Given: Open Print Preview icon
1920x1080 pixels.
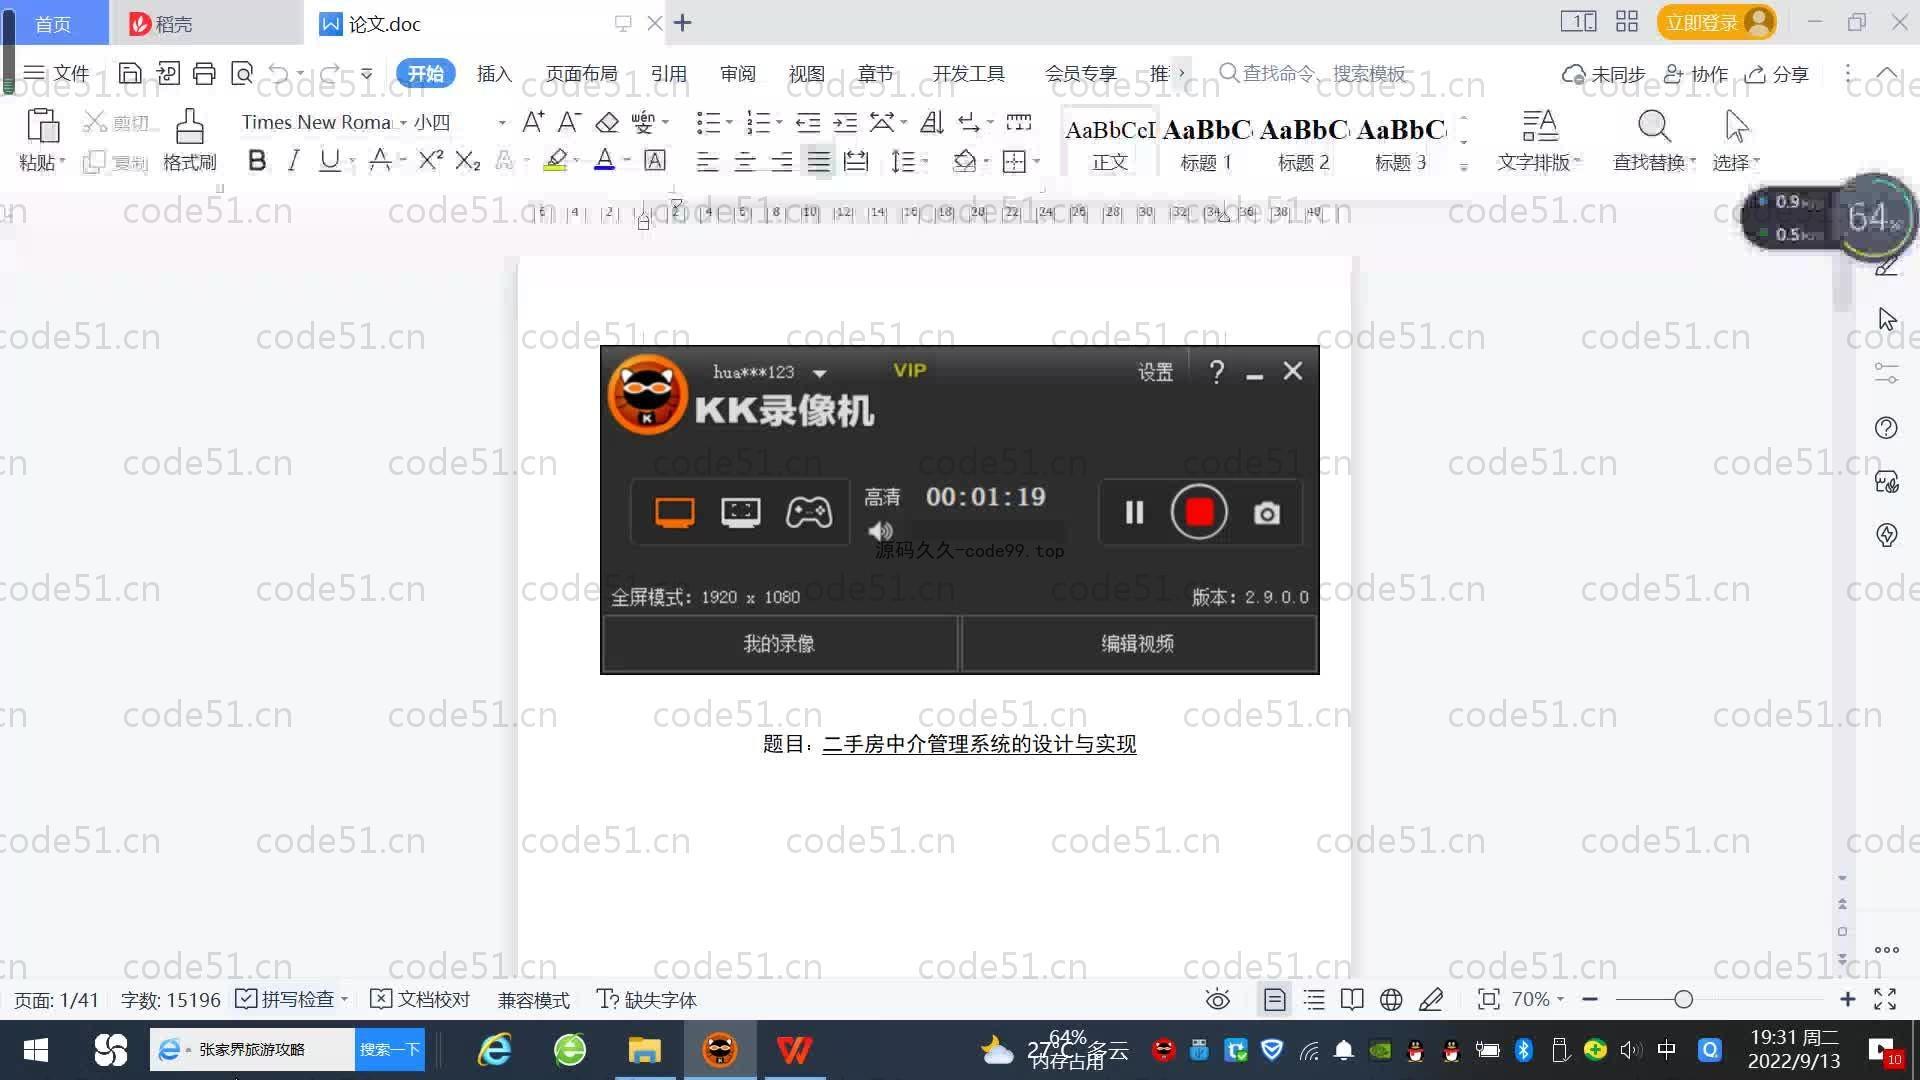Looking at the screenshot, I should pos(241,73).
